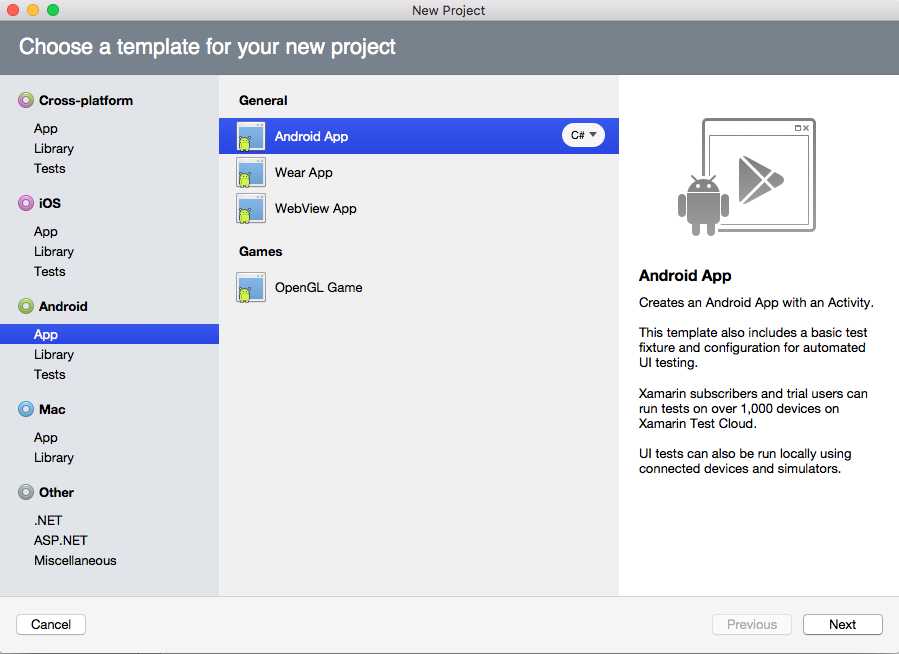The image size is (899, 654).
Task: Click the Android heading text in sidebar
Action: (63, 306)
